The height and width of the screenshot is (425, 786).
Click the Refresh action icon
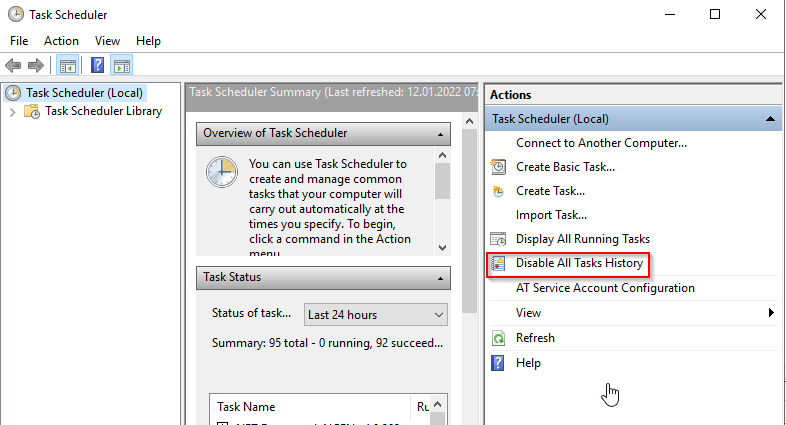coord(498,338)
